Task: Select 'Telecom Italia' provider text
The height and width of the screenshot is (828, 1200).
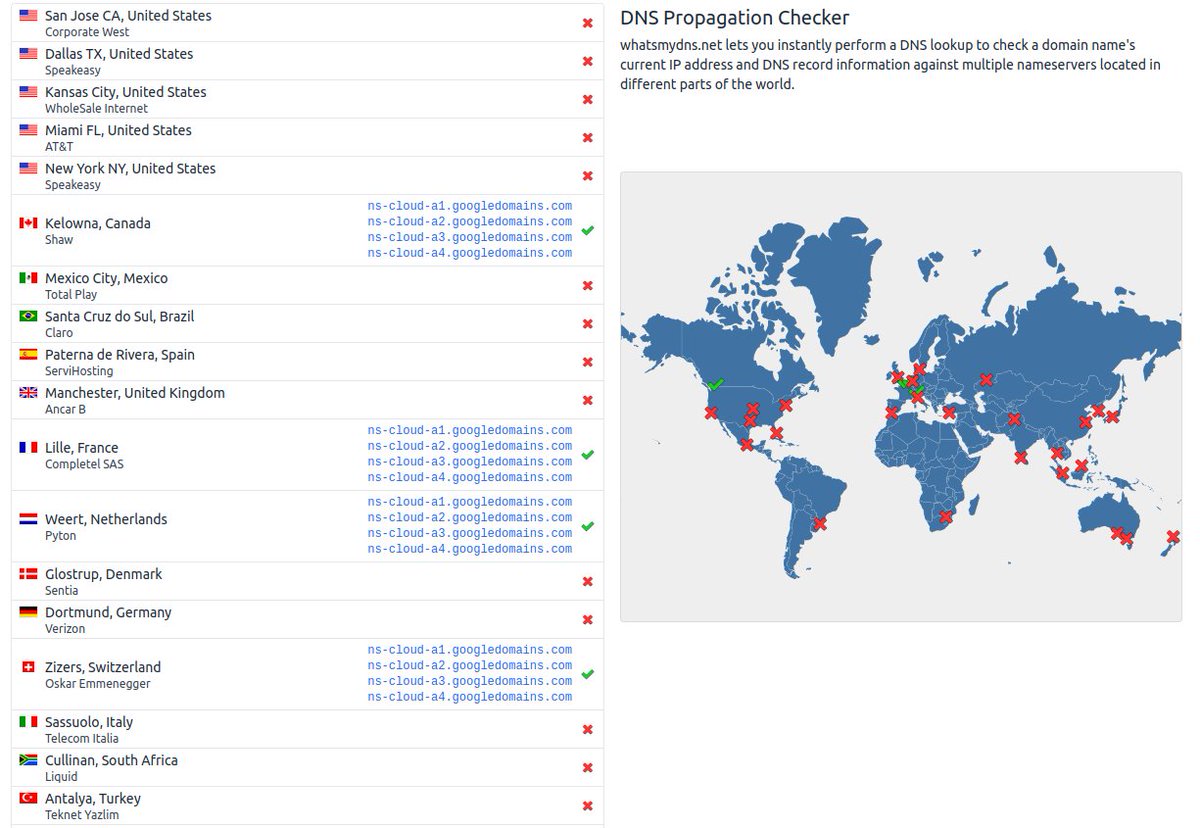Action: (x=82, y=739)
